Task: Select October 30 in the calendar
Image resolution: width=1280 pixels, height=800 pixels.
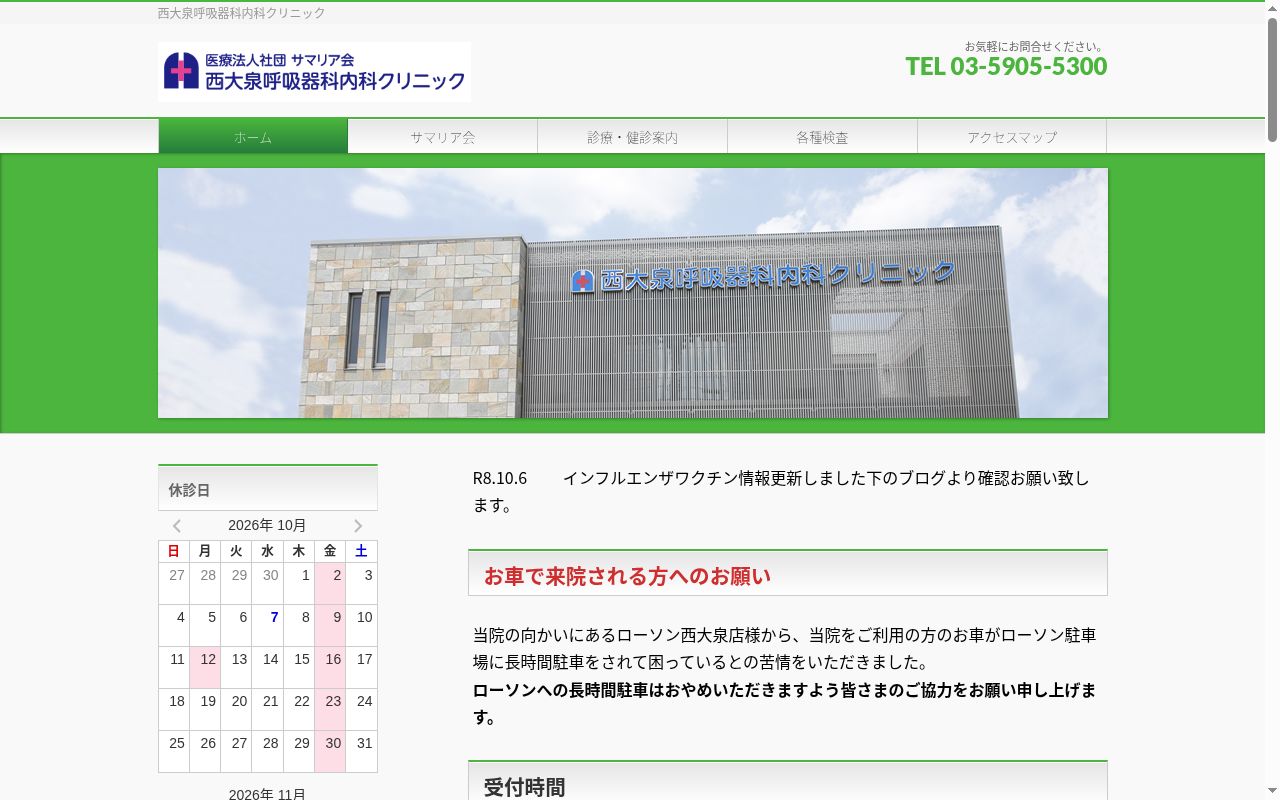Action: 330,751
